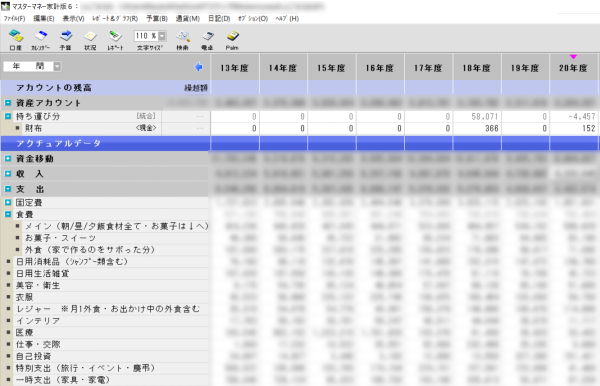The image size is (600, 386).
Task: Select the 14年度 column header
Action: 283,68
